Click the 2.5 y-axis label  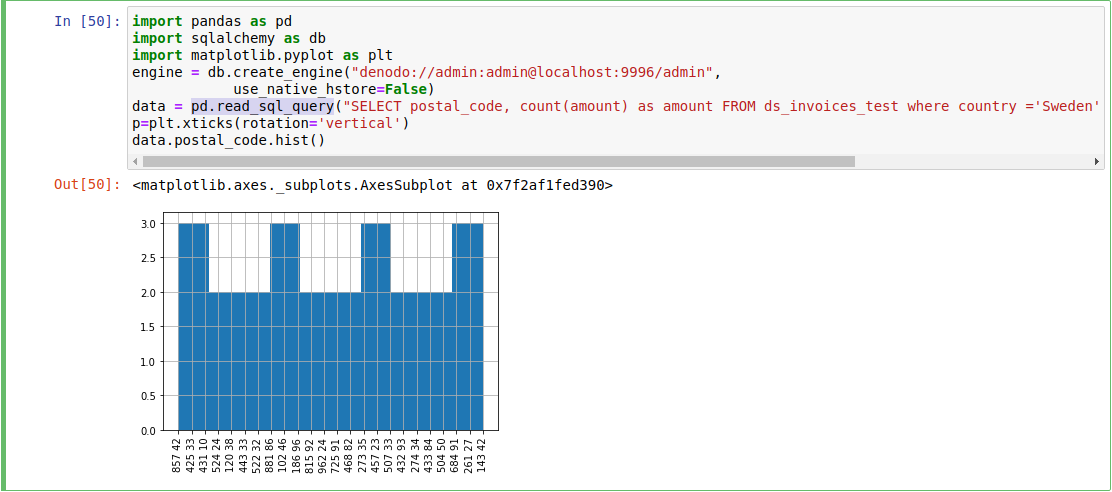(150, 258)
